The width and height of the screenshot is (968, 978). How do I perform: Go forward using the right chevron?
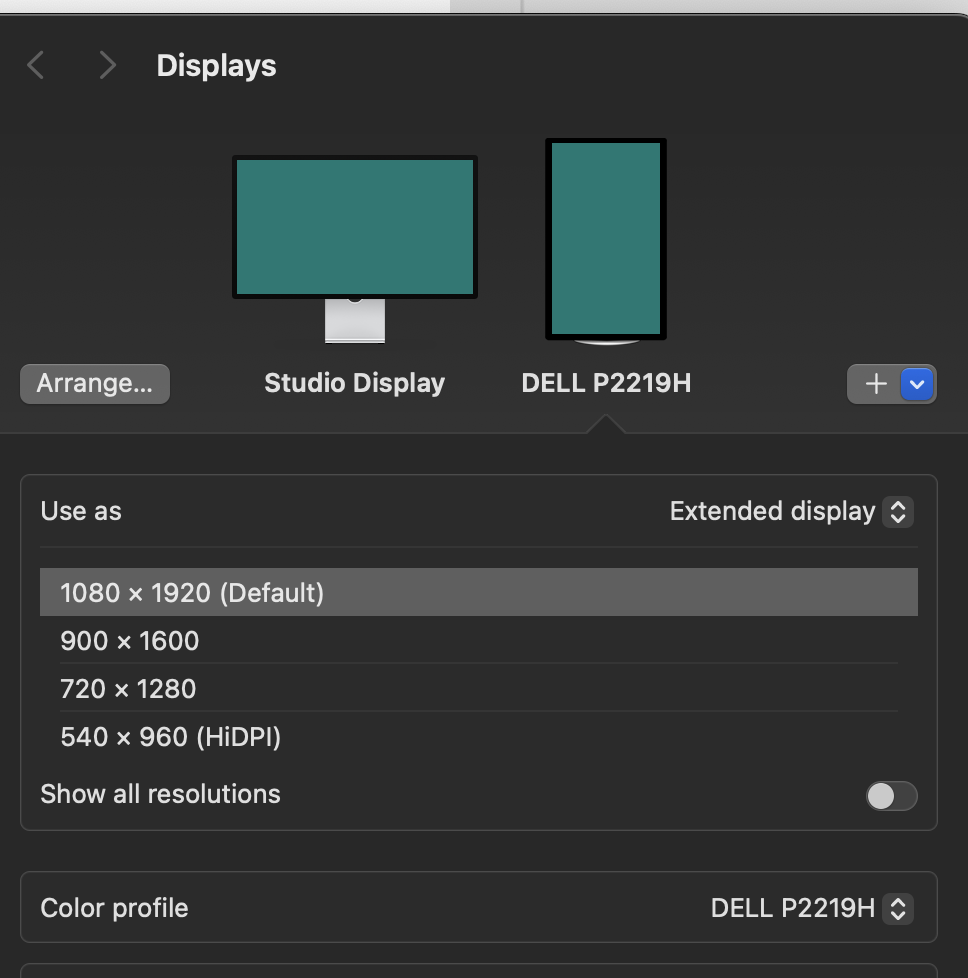click(x=107, y=66)
